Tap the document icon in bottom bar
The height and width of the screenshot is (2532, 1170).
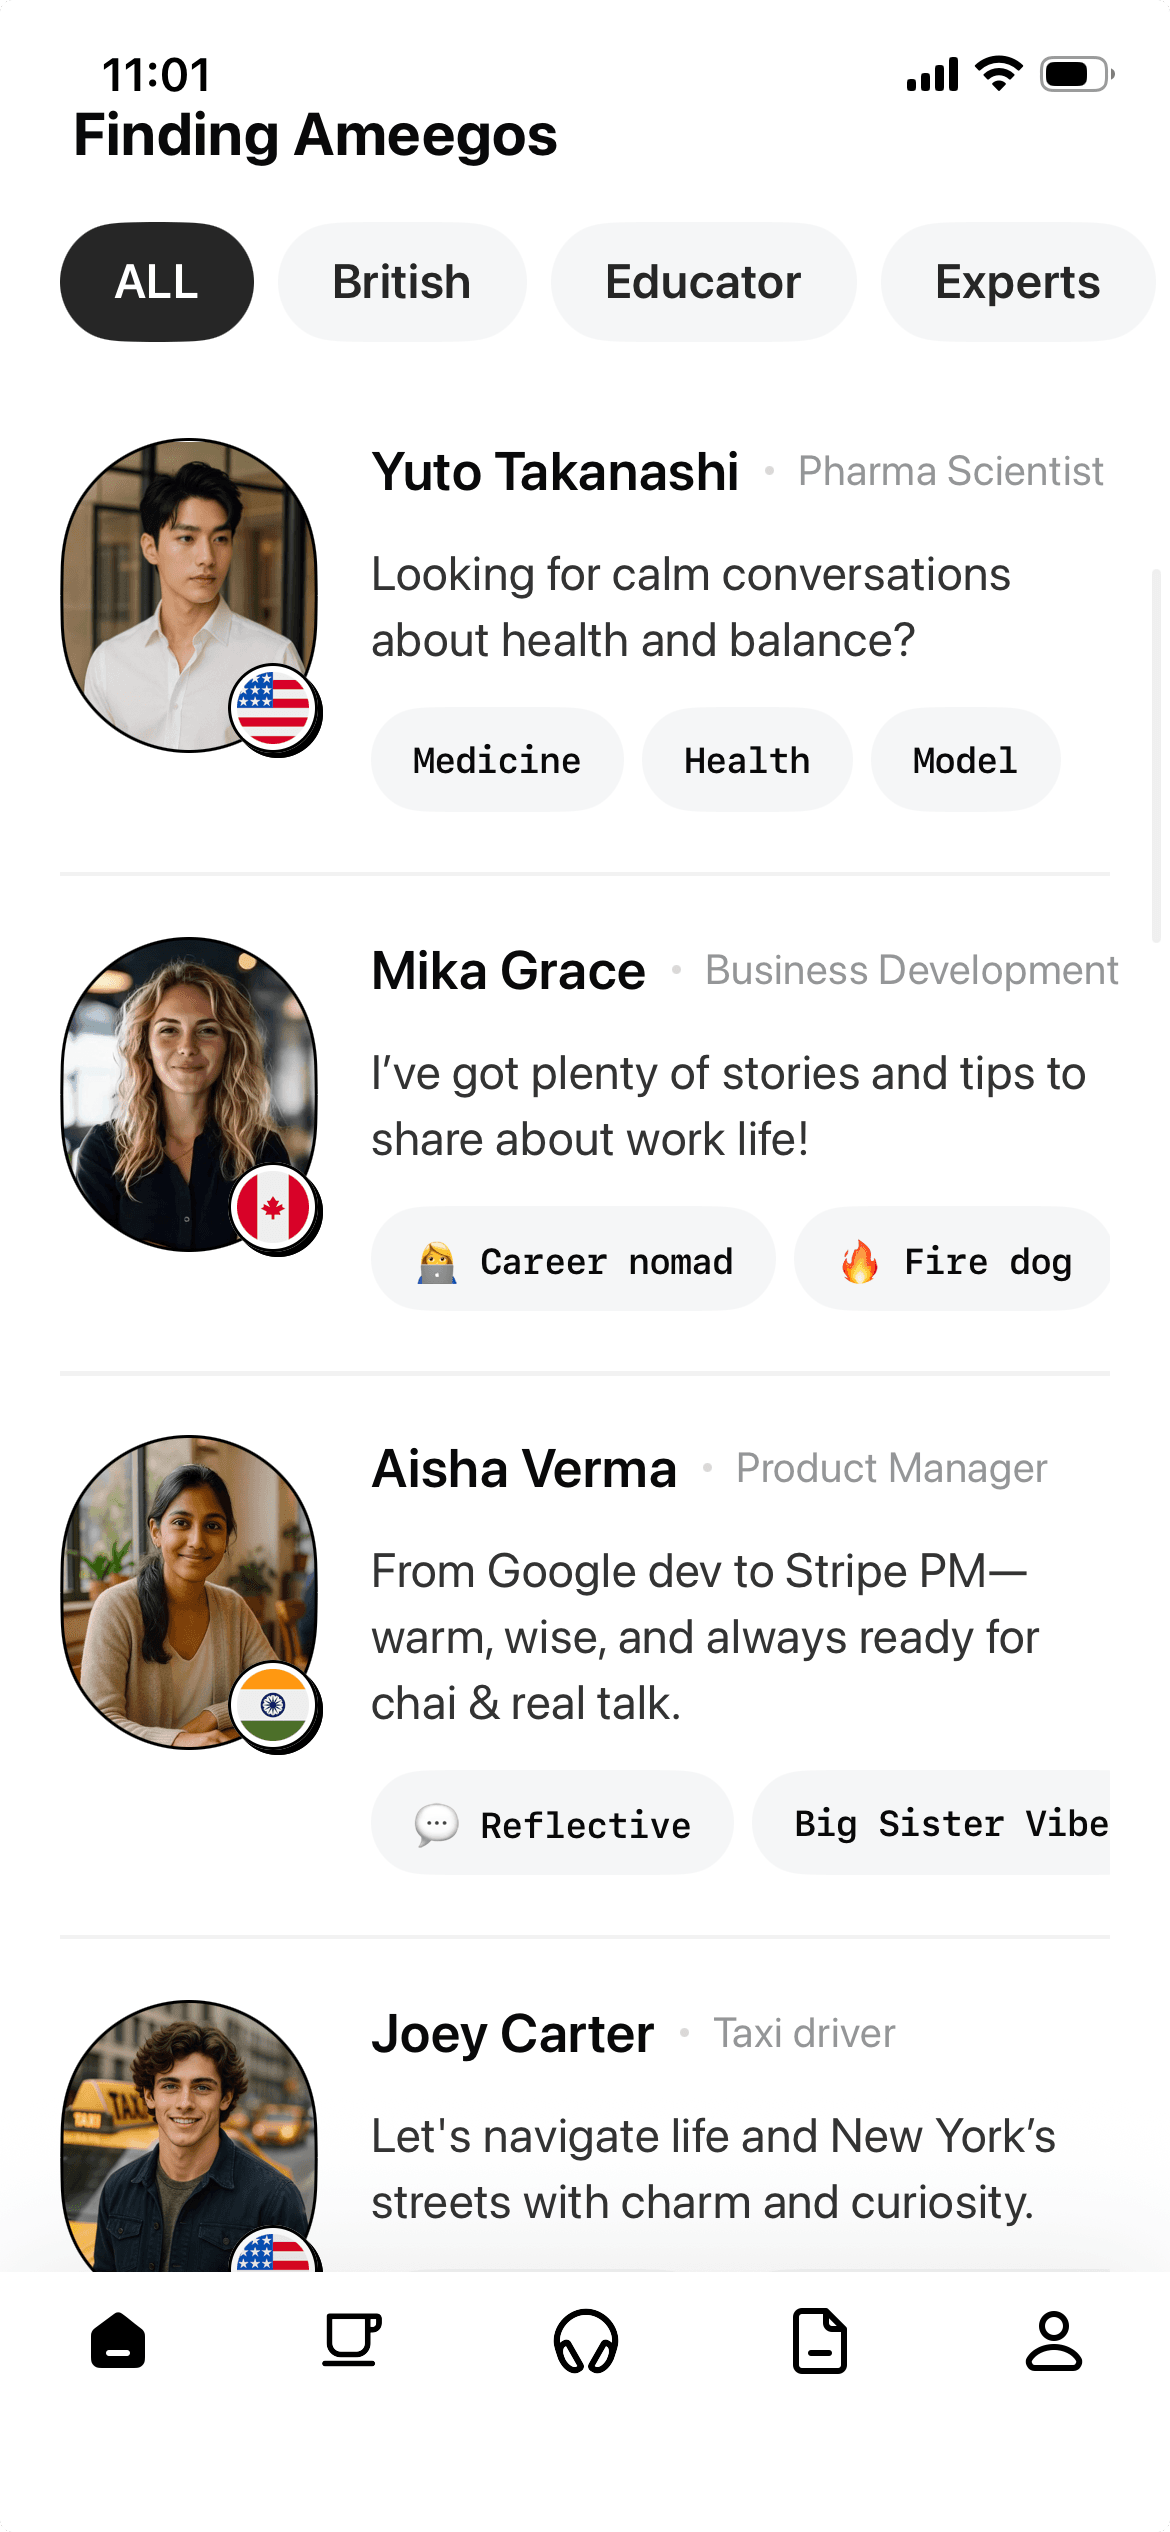(x=820, y=2341)
